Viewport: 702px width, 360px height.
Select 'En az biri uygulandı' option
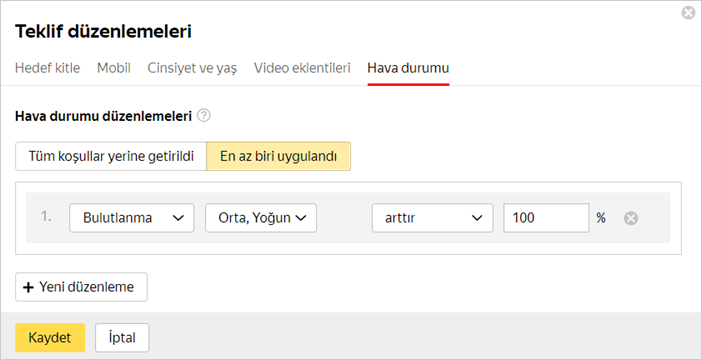[278, 156]
